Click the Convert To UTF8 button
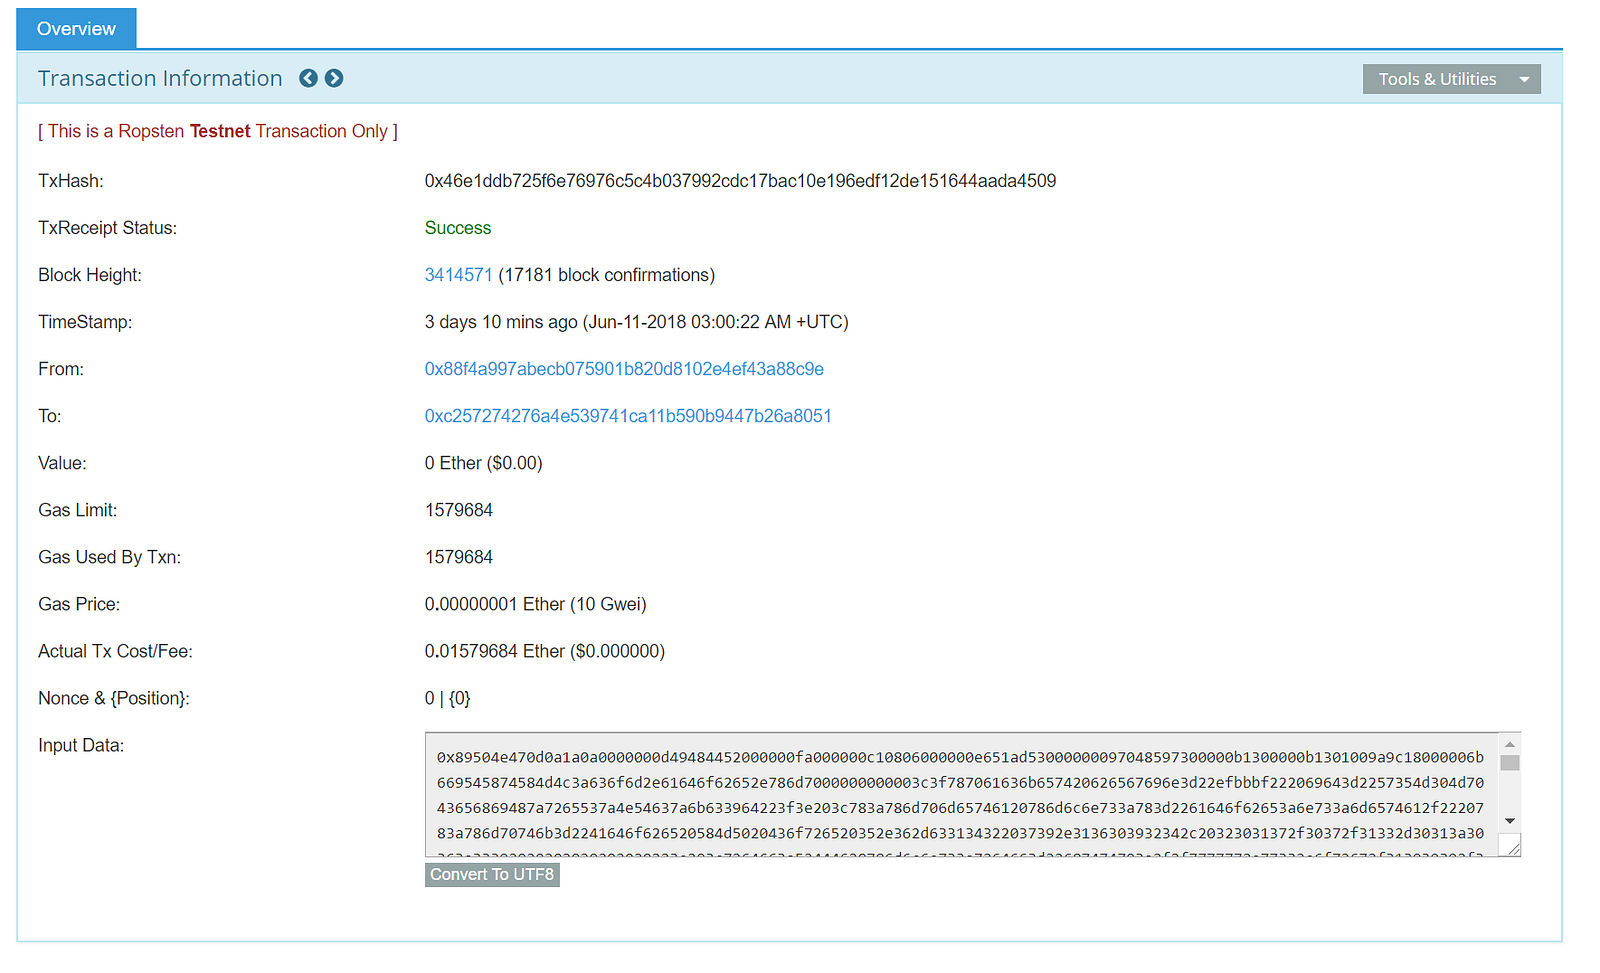This screenshot has height=973, width=1600. tap(492, 875)
